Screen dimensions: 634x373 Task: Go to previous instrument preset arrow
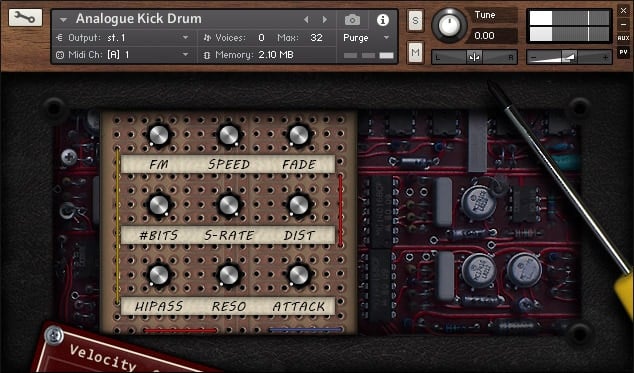point(306,19)
